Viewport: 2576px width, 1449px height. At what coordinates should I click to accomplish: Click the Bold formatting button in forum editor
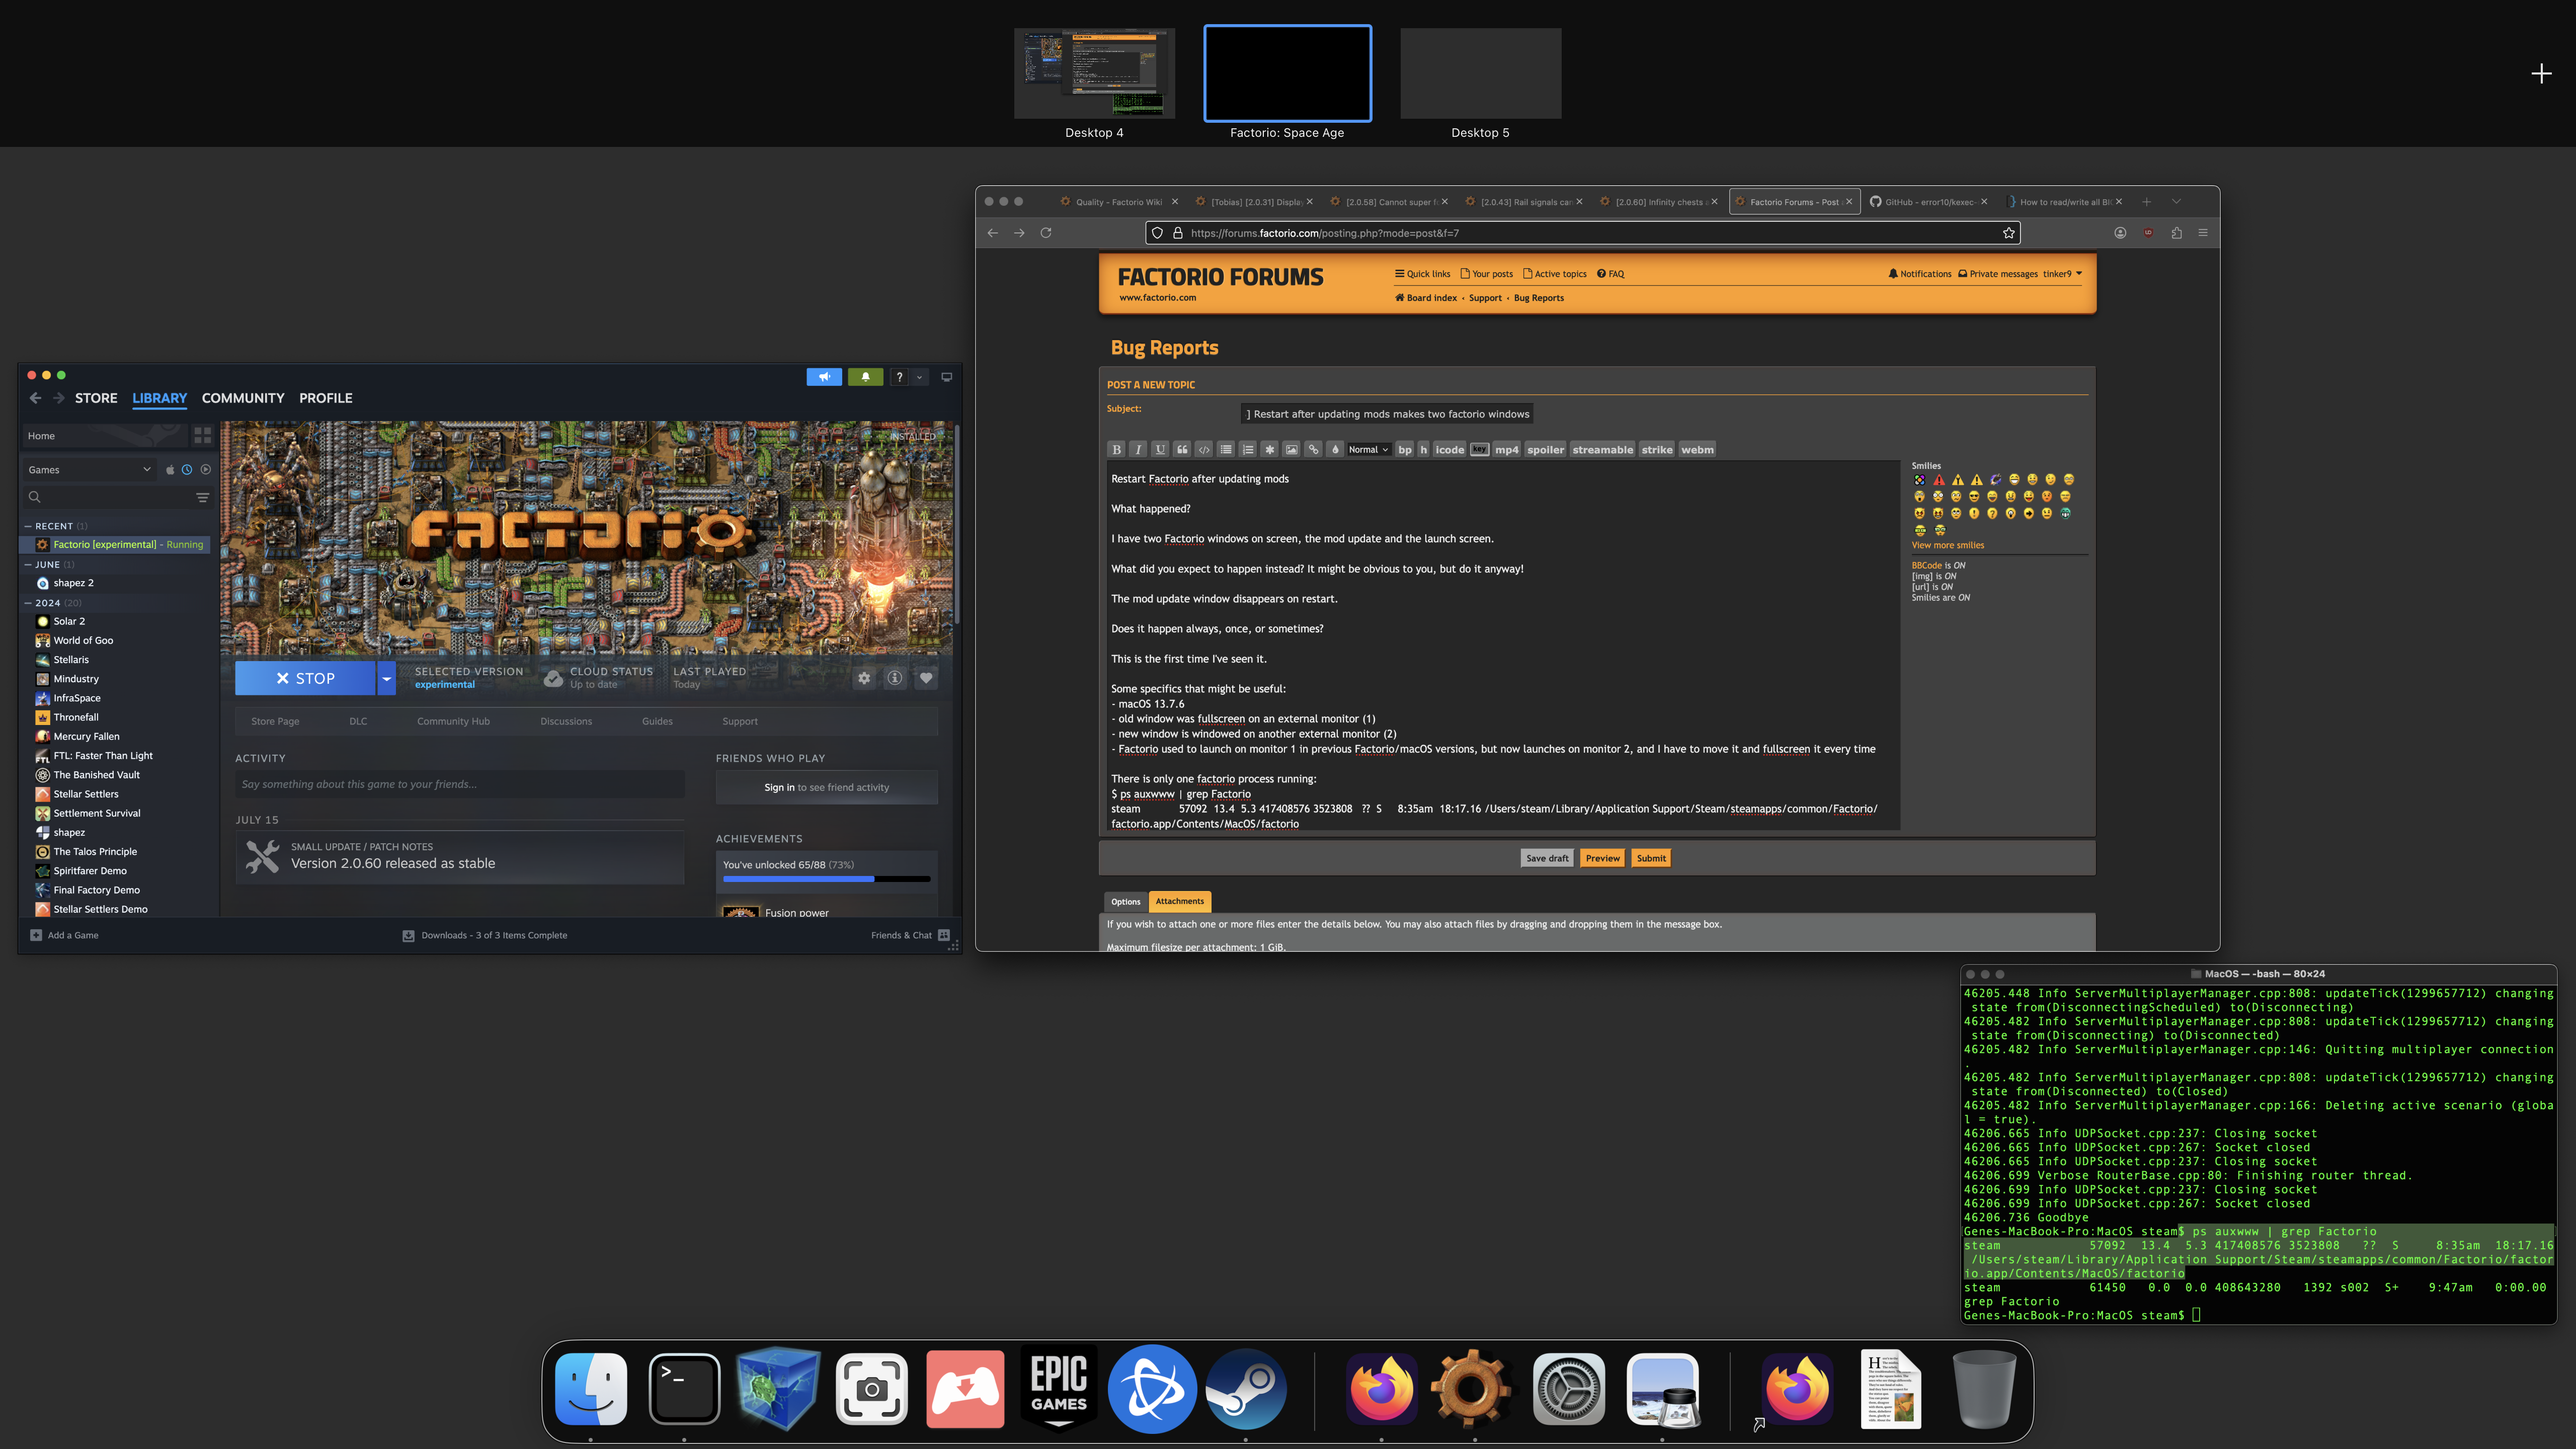tap(1117, 450)
